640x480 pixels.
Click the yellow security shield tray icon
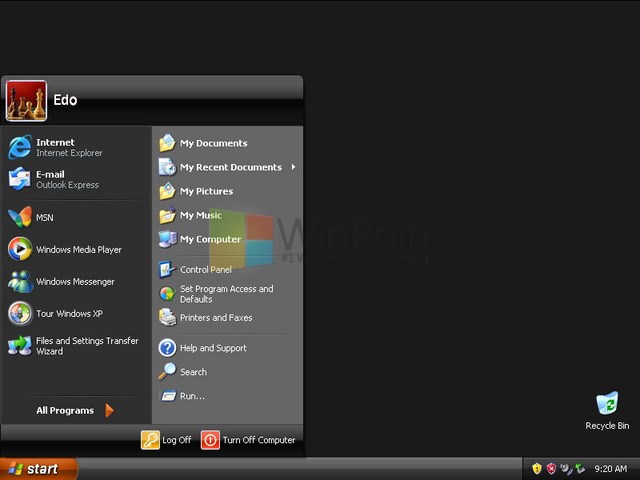537,469
